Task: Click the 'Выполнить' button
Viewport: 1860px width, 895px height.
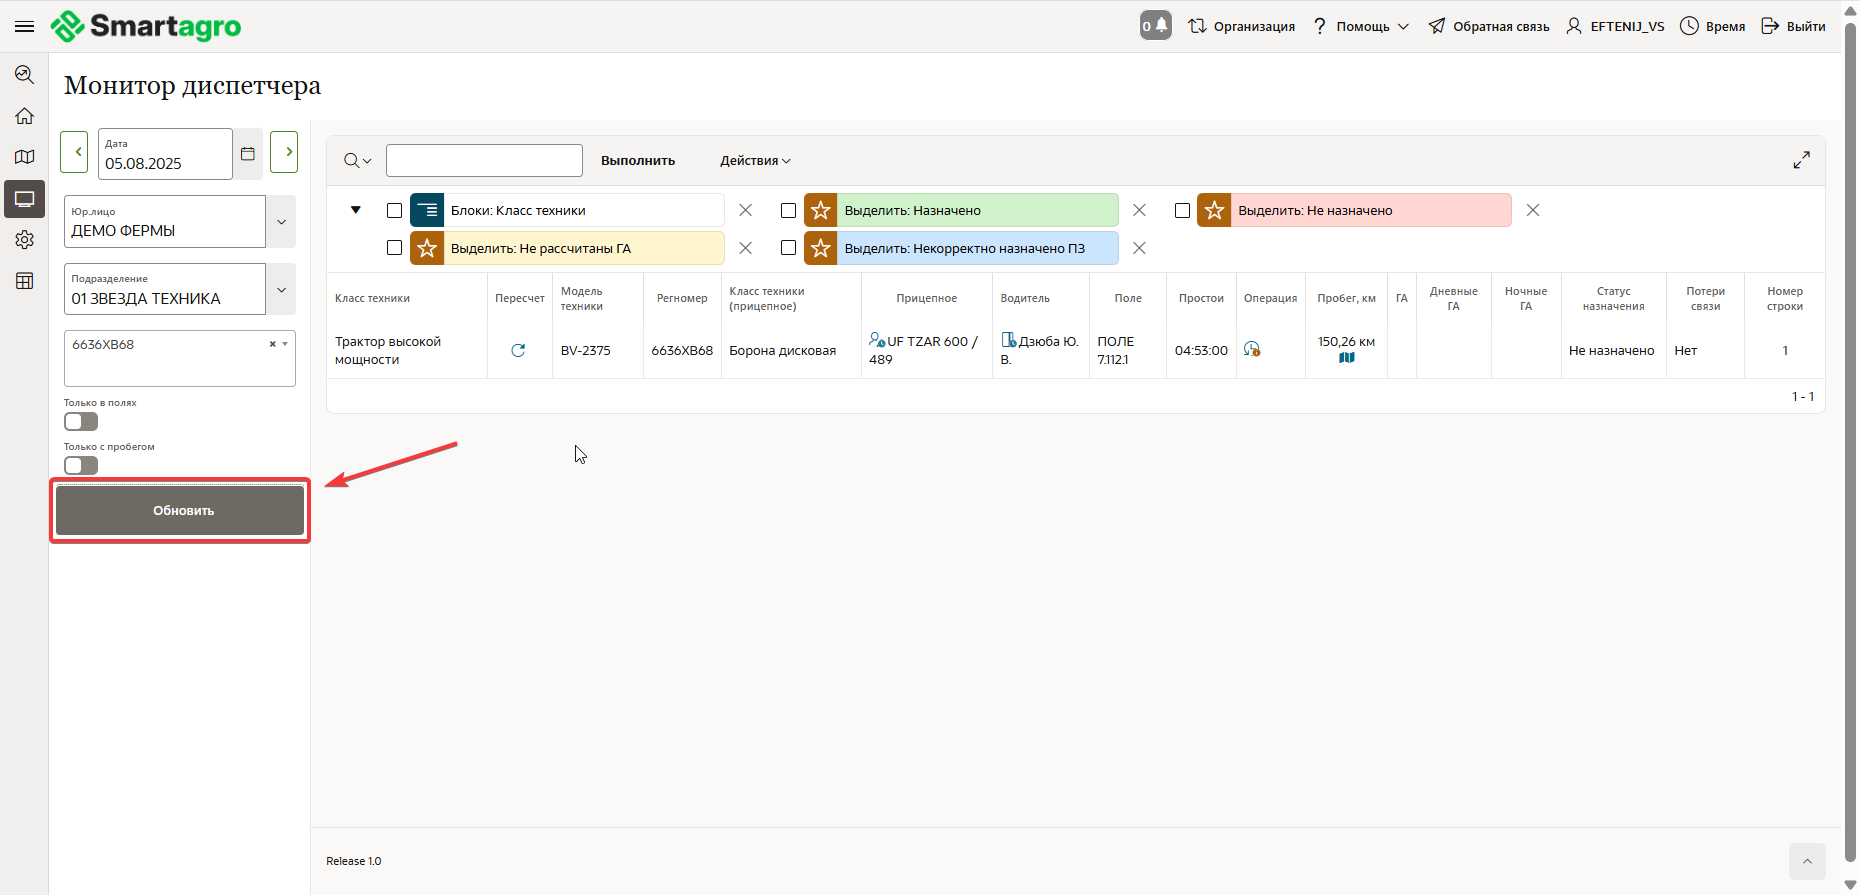Action: click(x=638, y=161)
